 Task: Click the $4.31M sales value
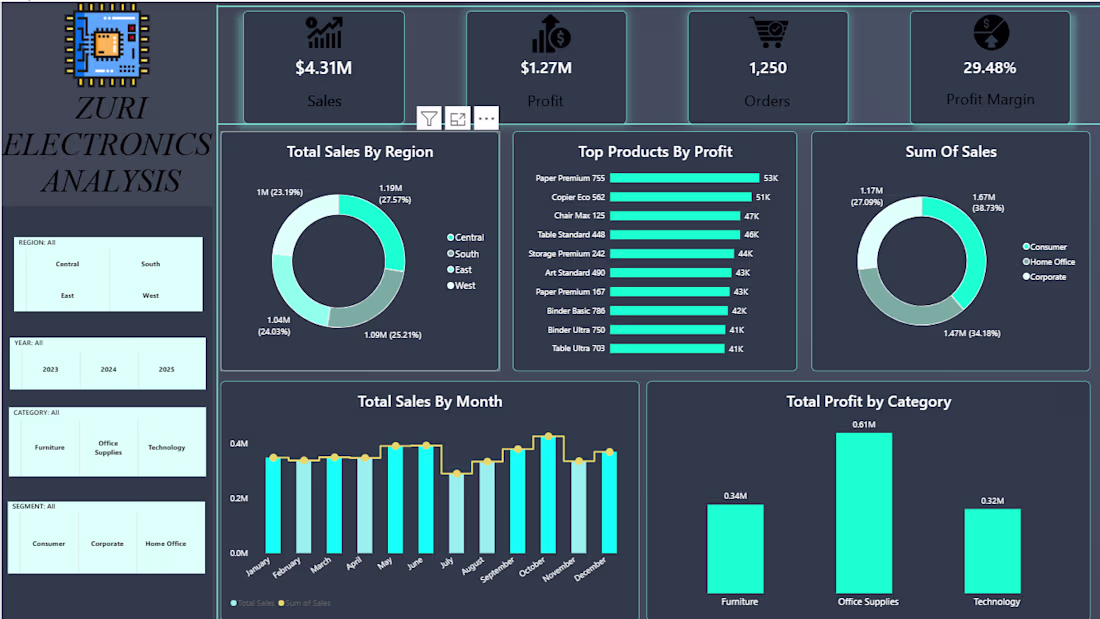323,68
